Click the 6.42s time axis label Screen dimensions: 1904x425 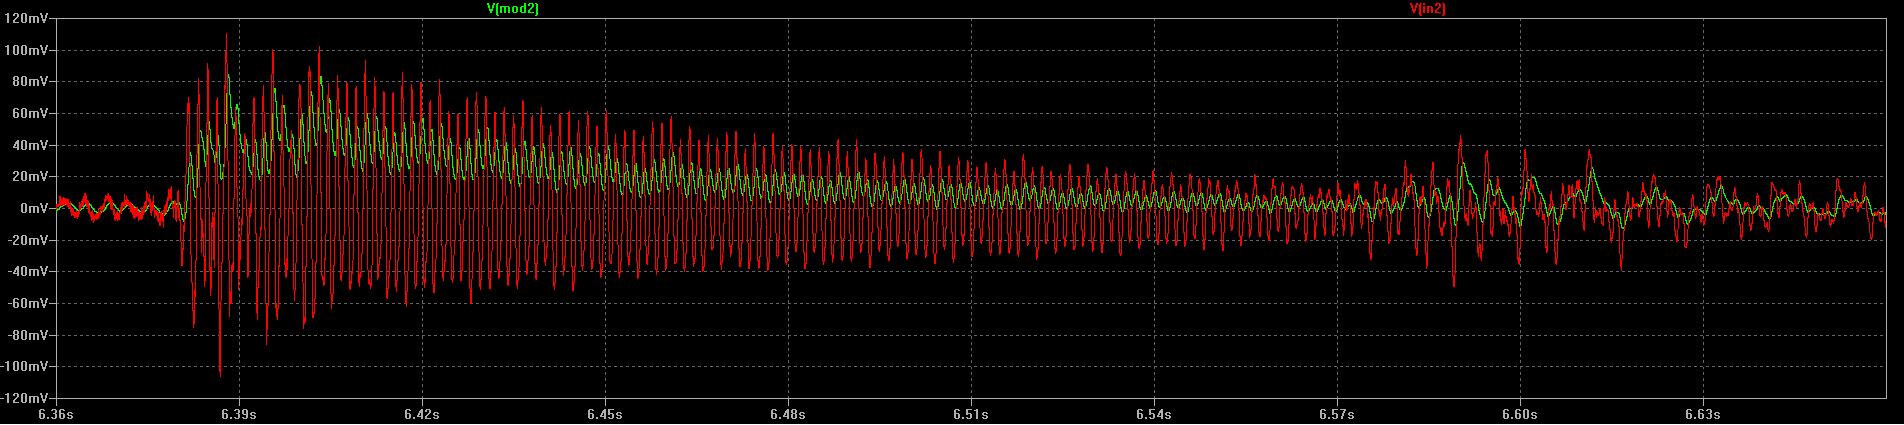point(421,414)
